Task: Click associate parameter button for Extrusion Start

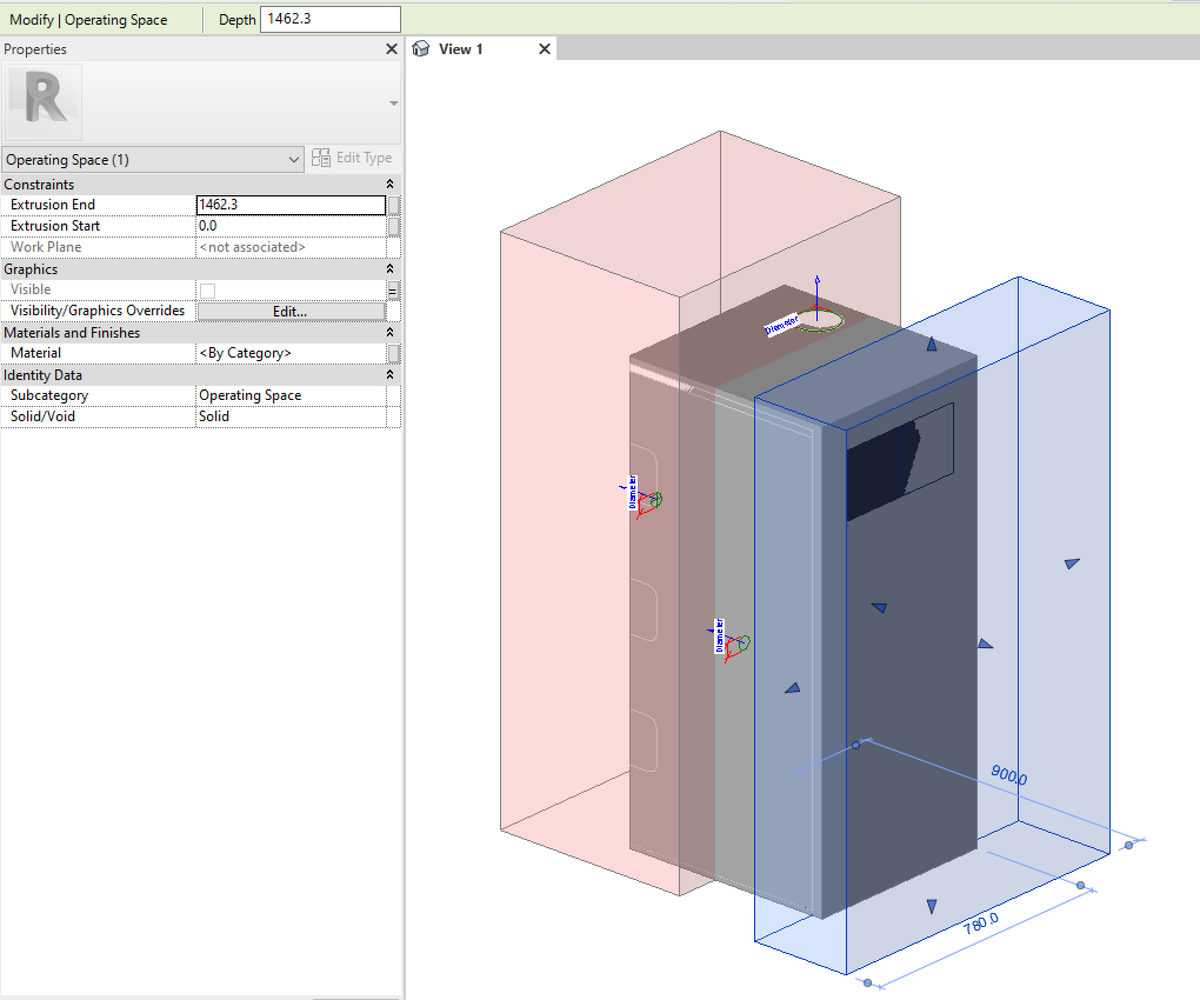Action: pyautogui.click(x=394, y=226)
